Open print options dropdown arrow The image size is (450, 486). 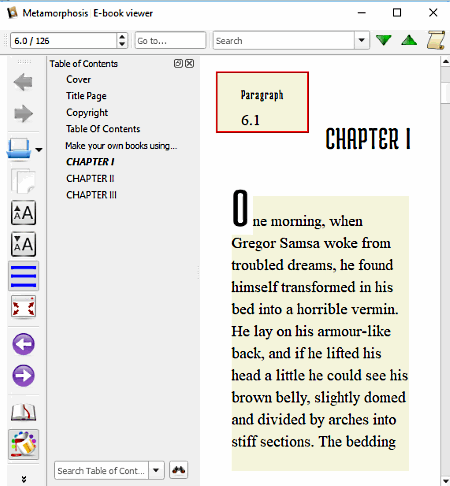[x=39, y=150]
